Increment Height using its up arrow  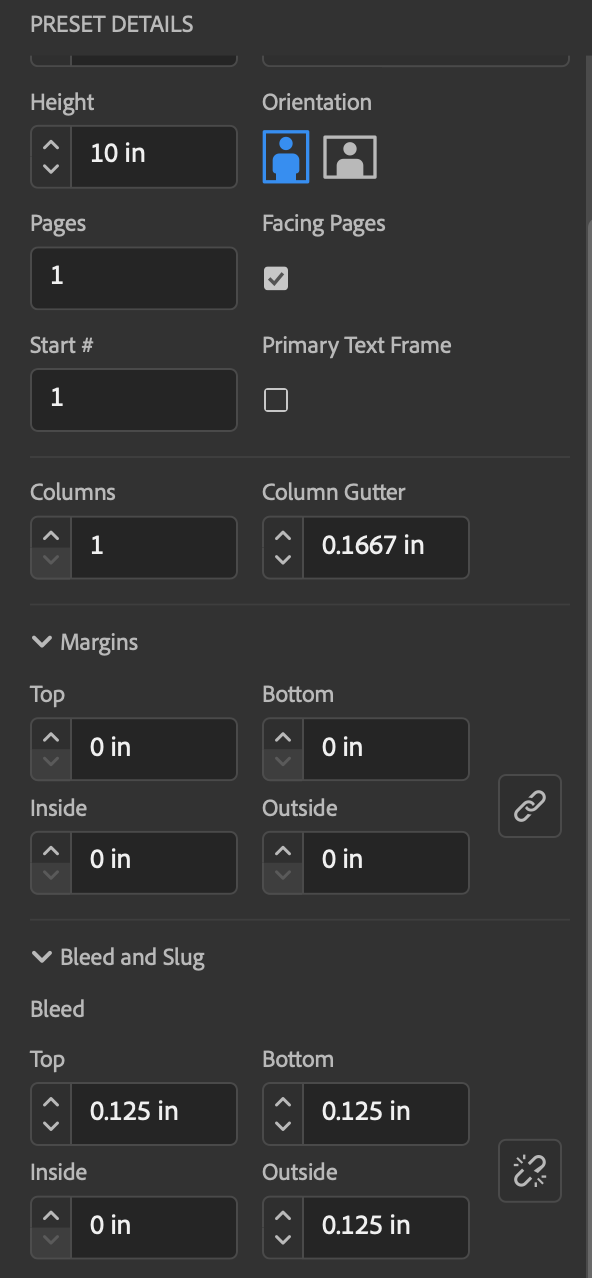pos(50,143)
